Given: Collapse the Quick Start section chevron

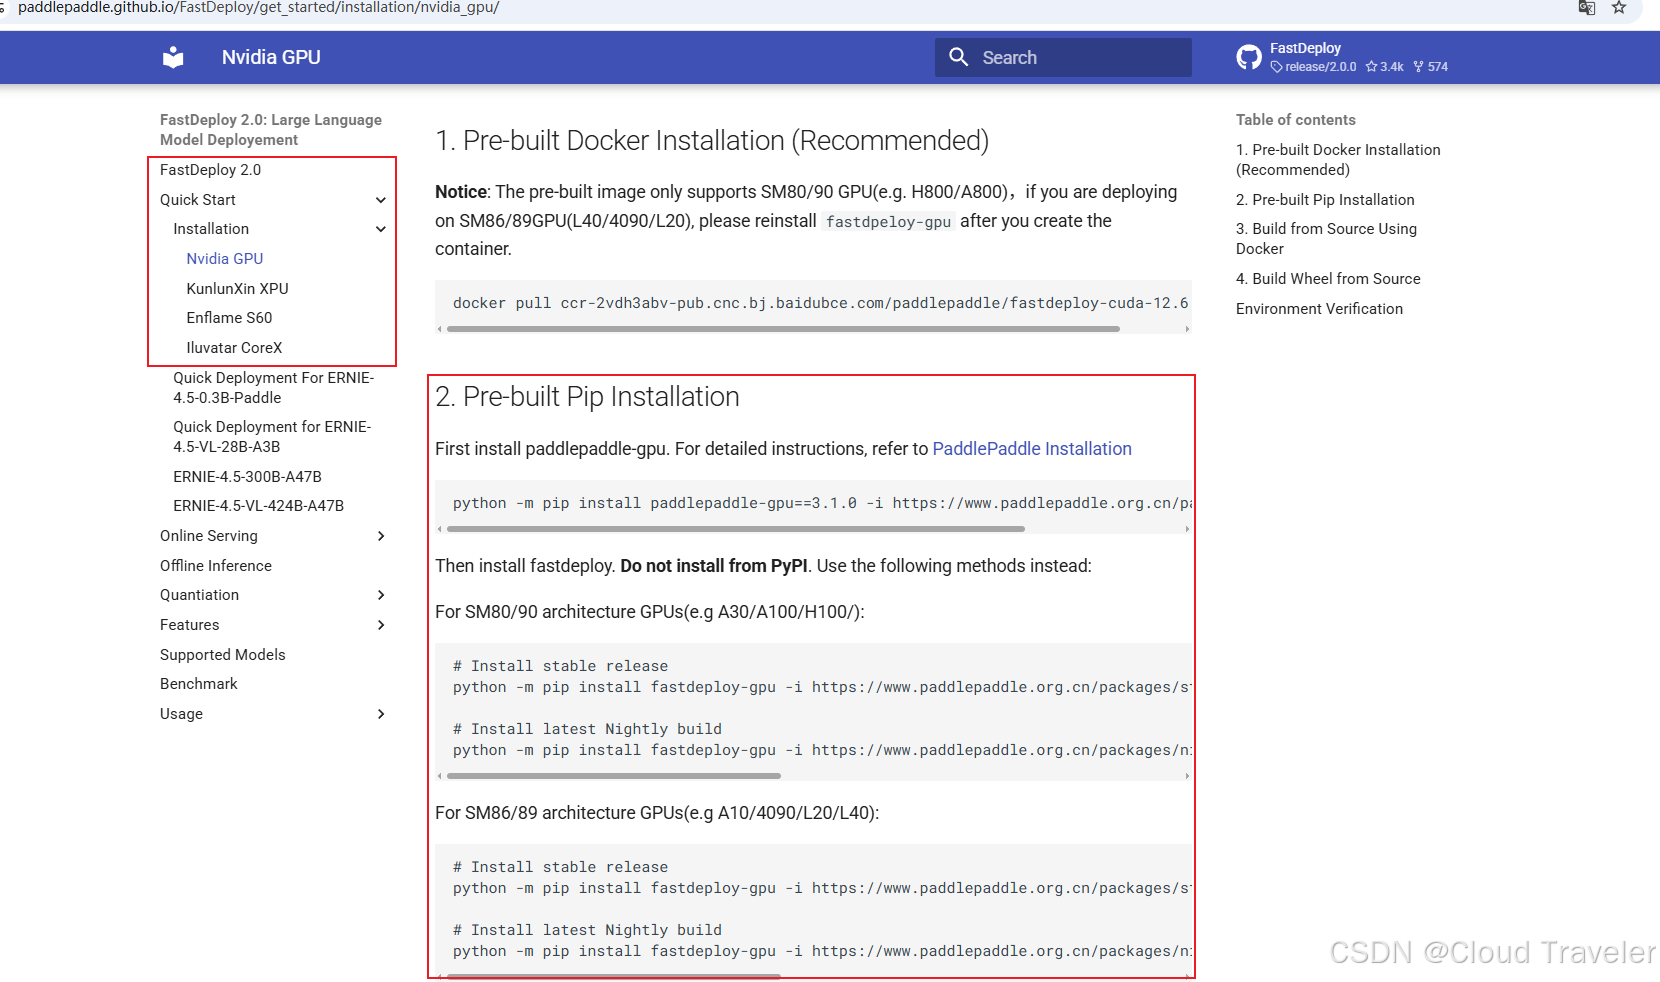Looking at the screenshot, I should pyautogui.click(x=381, y=200).
